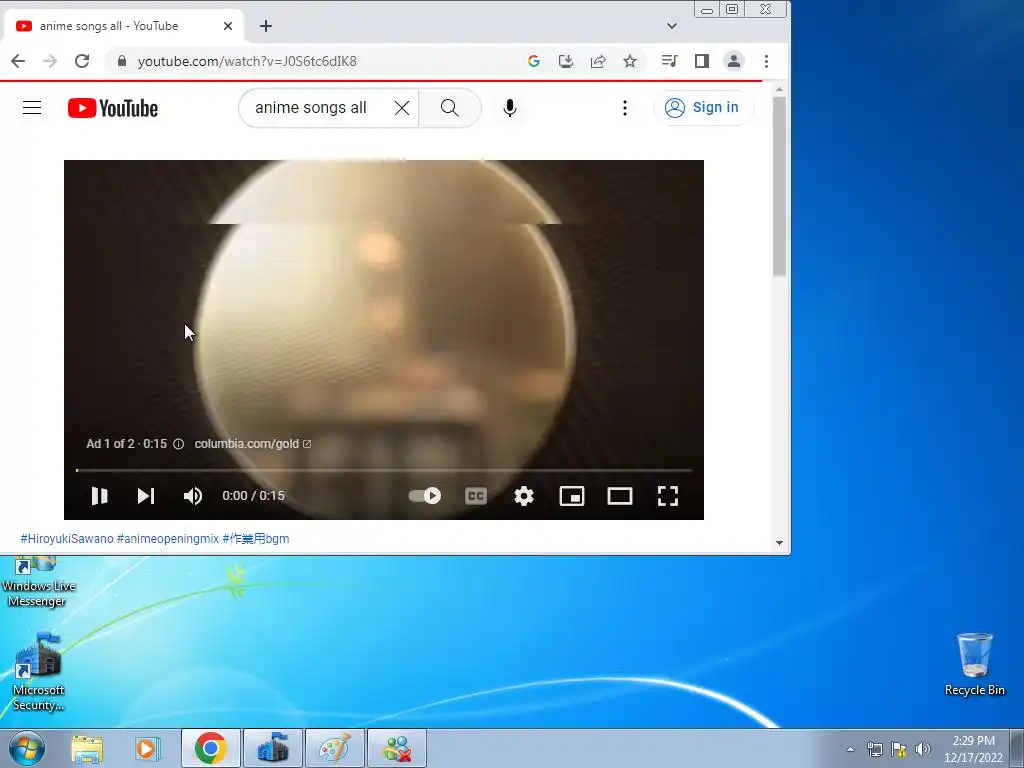Screen dimensions: 1024x768
Task: Open Windows Explorer from taskbar
Action: 87,748
